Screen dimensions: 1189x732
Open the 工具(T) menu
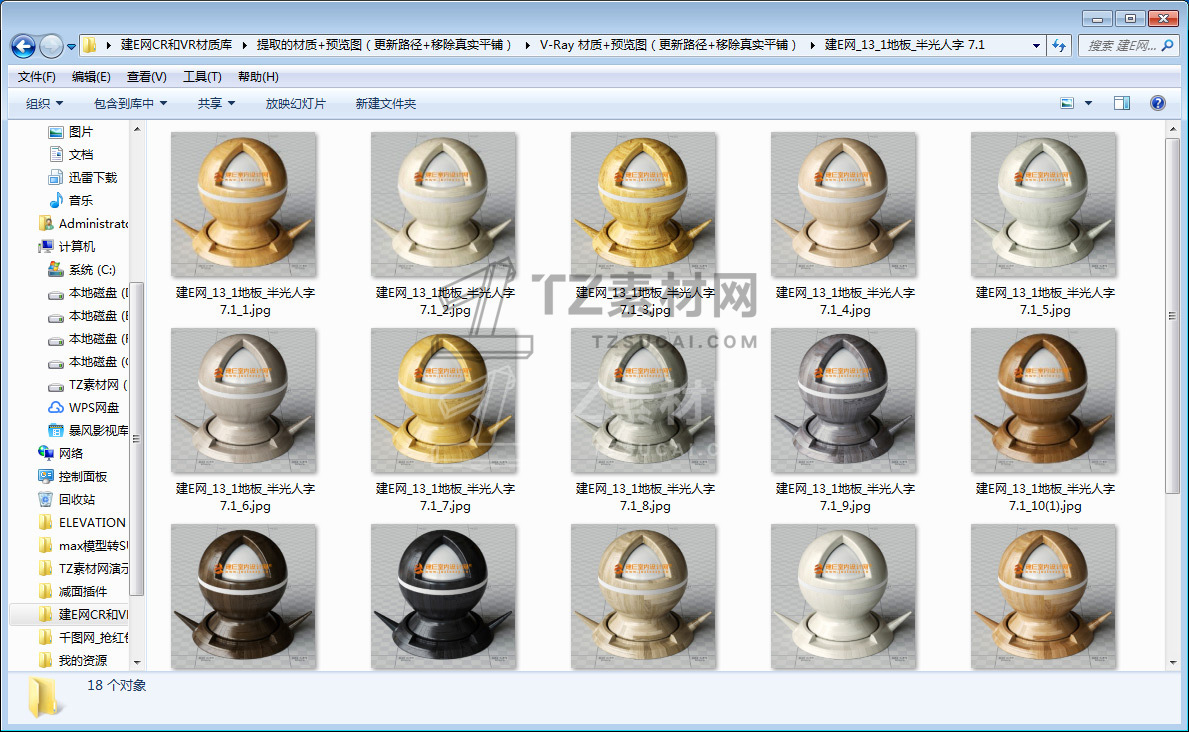tap(201, 77)
